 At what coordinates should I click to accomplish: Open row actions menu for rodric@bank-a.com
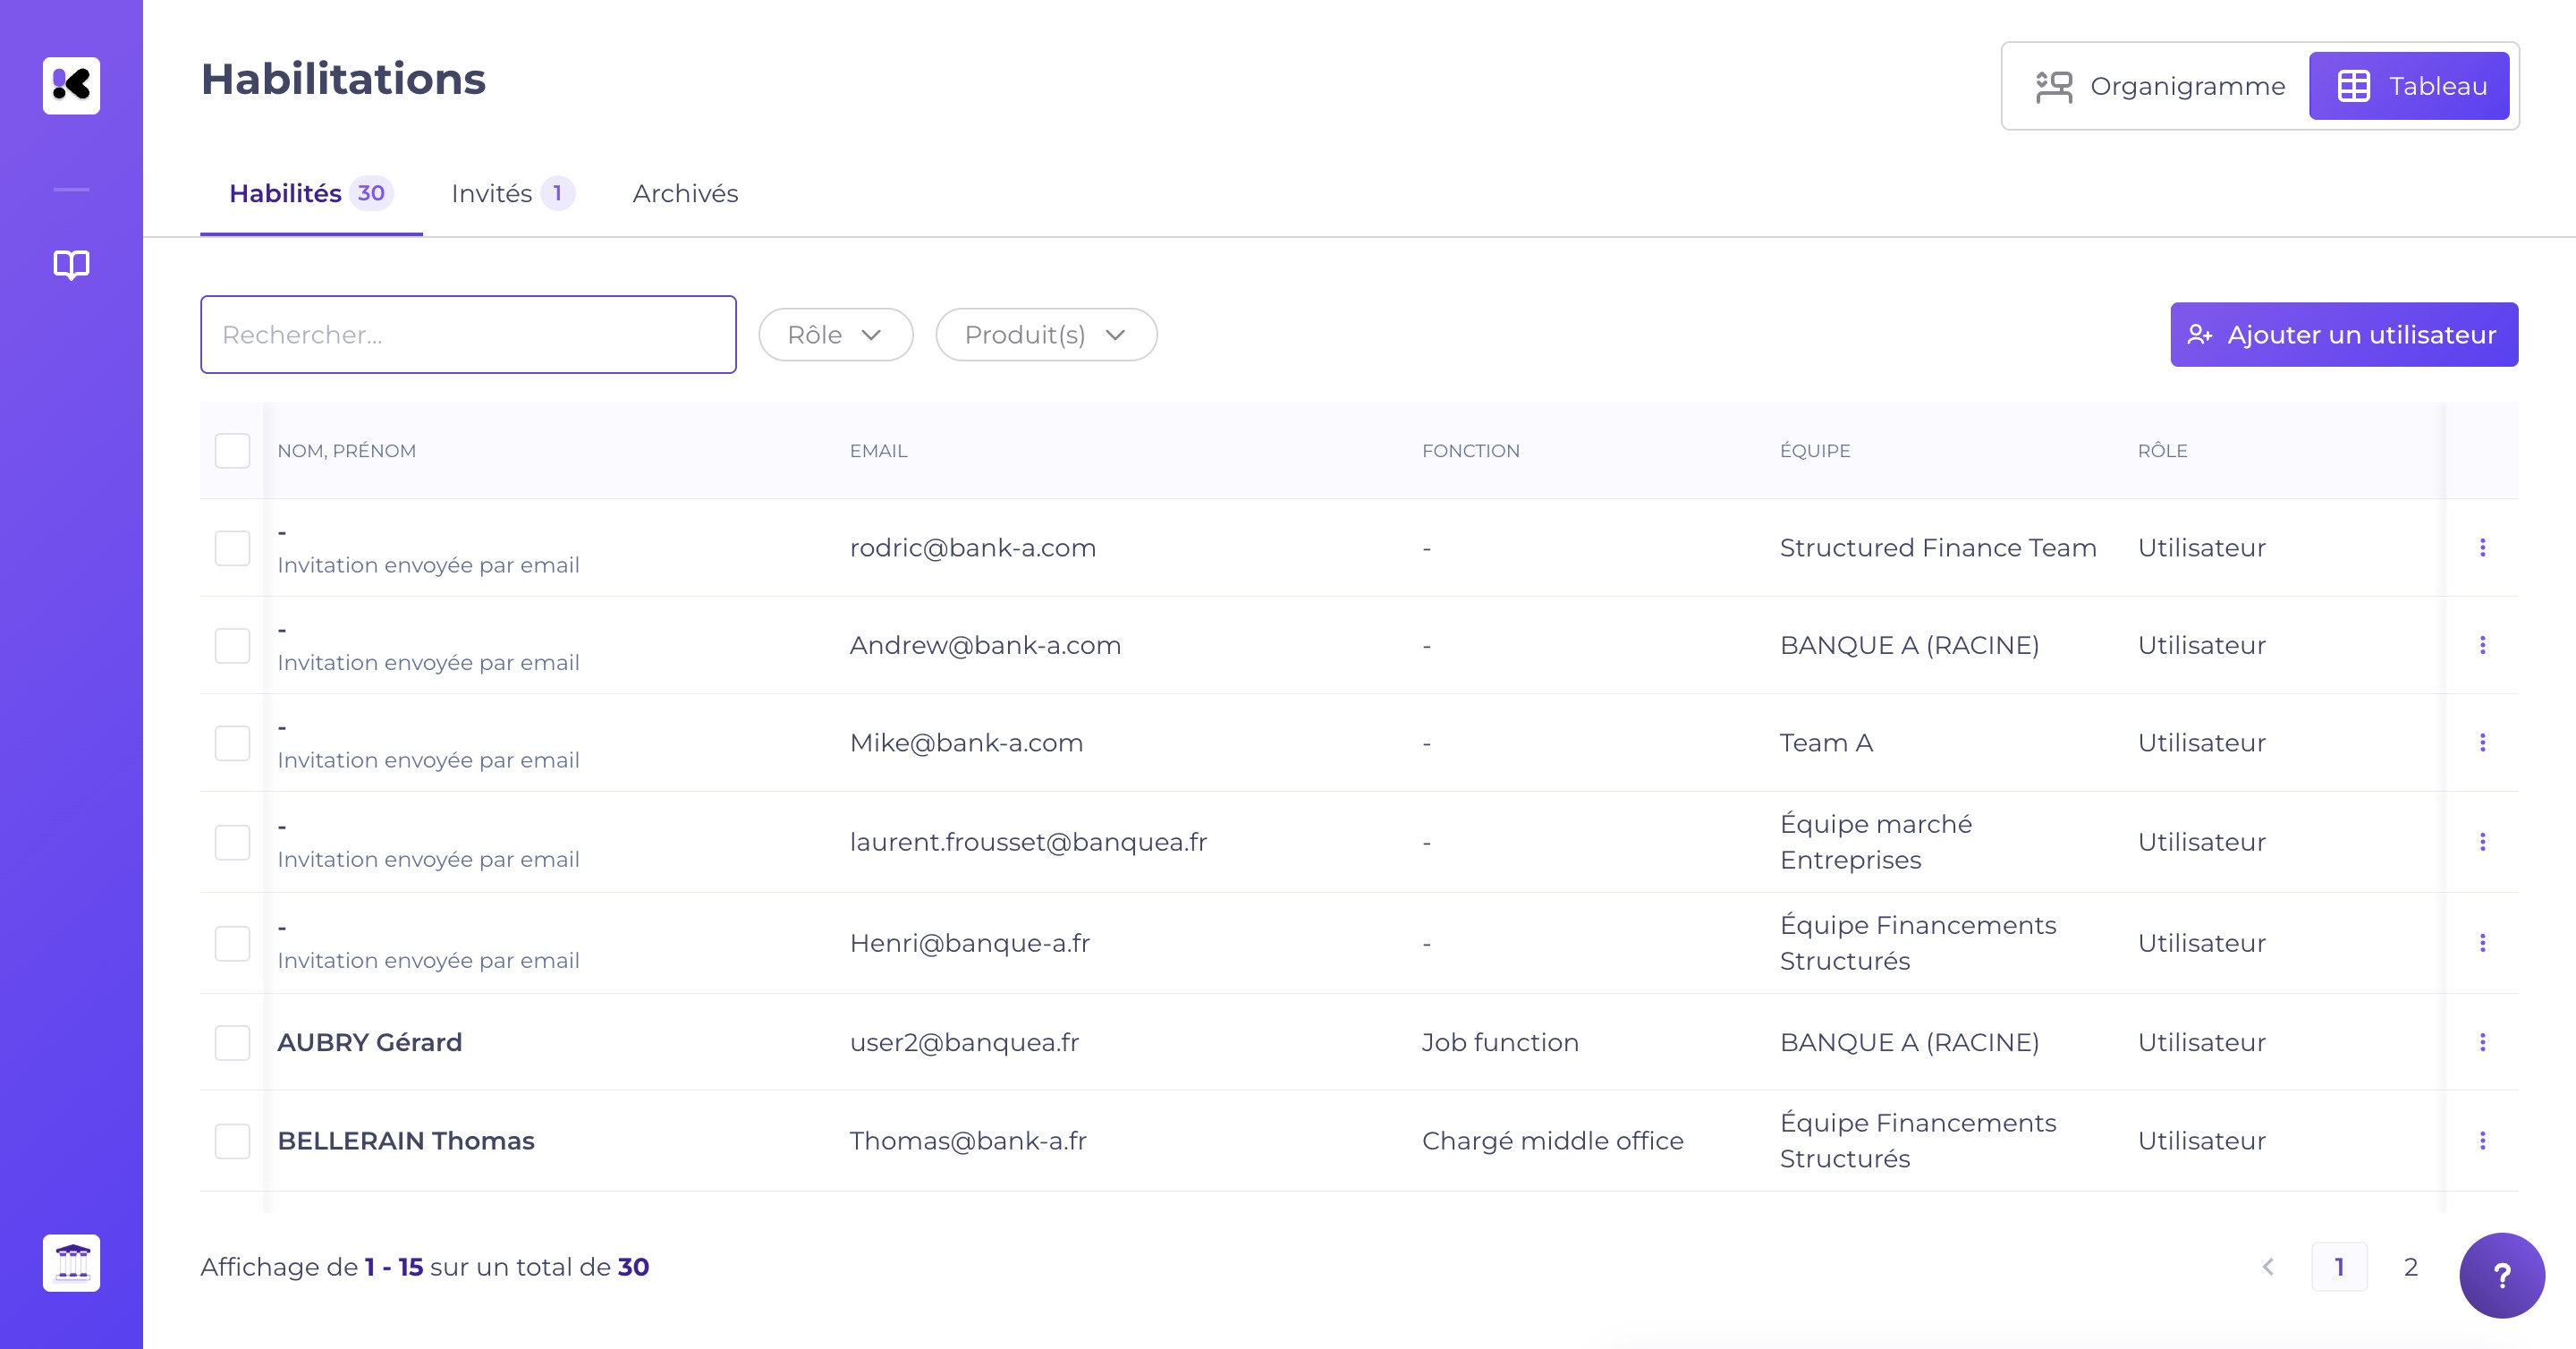pyautogui.click(x=2482, y=547)
